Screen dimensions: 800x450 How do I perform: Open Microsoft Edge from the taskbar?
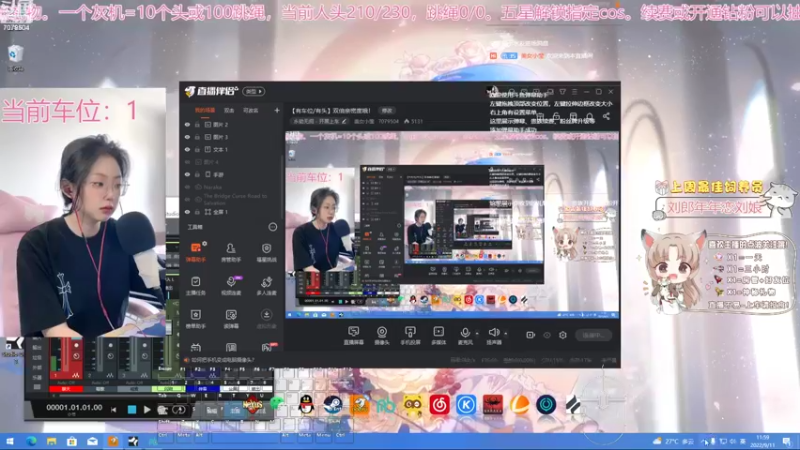pos(32,441)
